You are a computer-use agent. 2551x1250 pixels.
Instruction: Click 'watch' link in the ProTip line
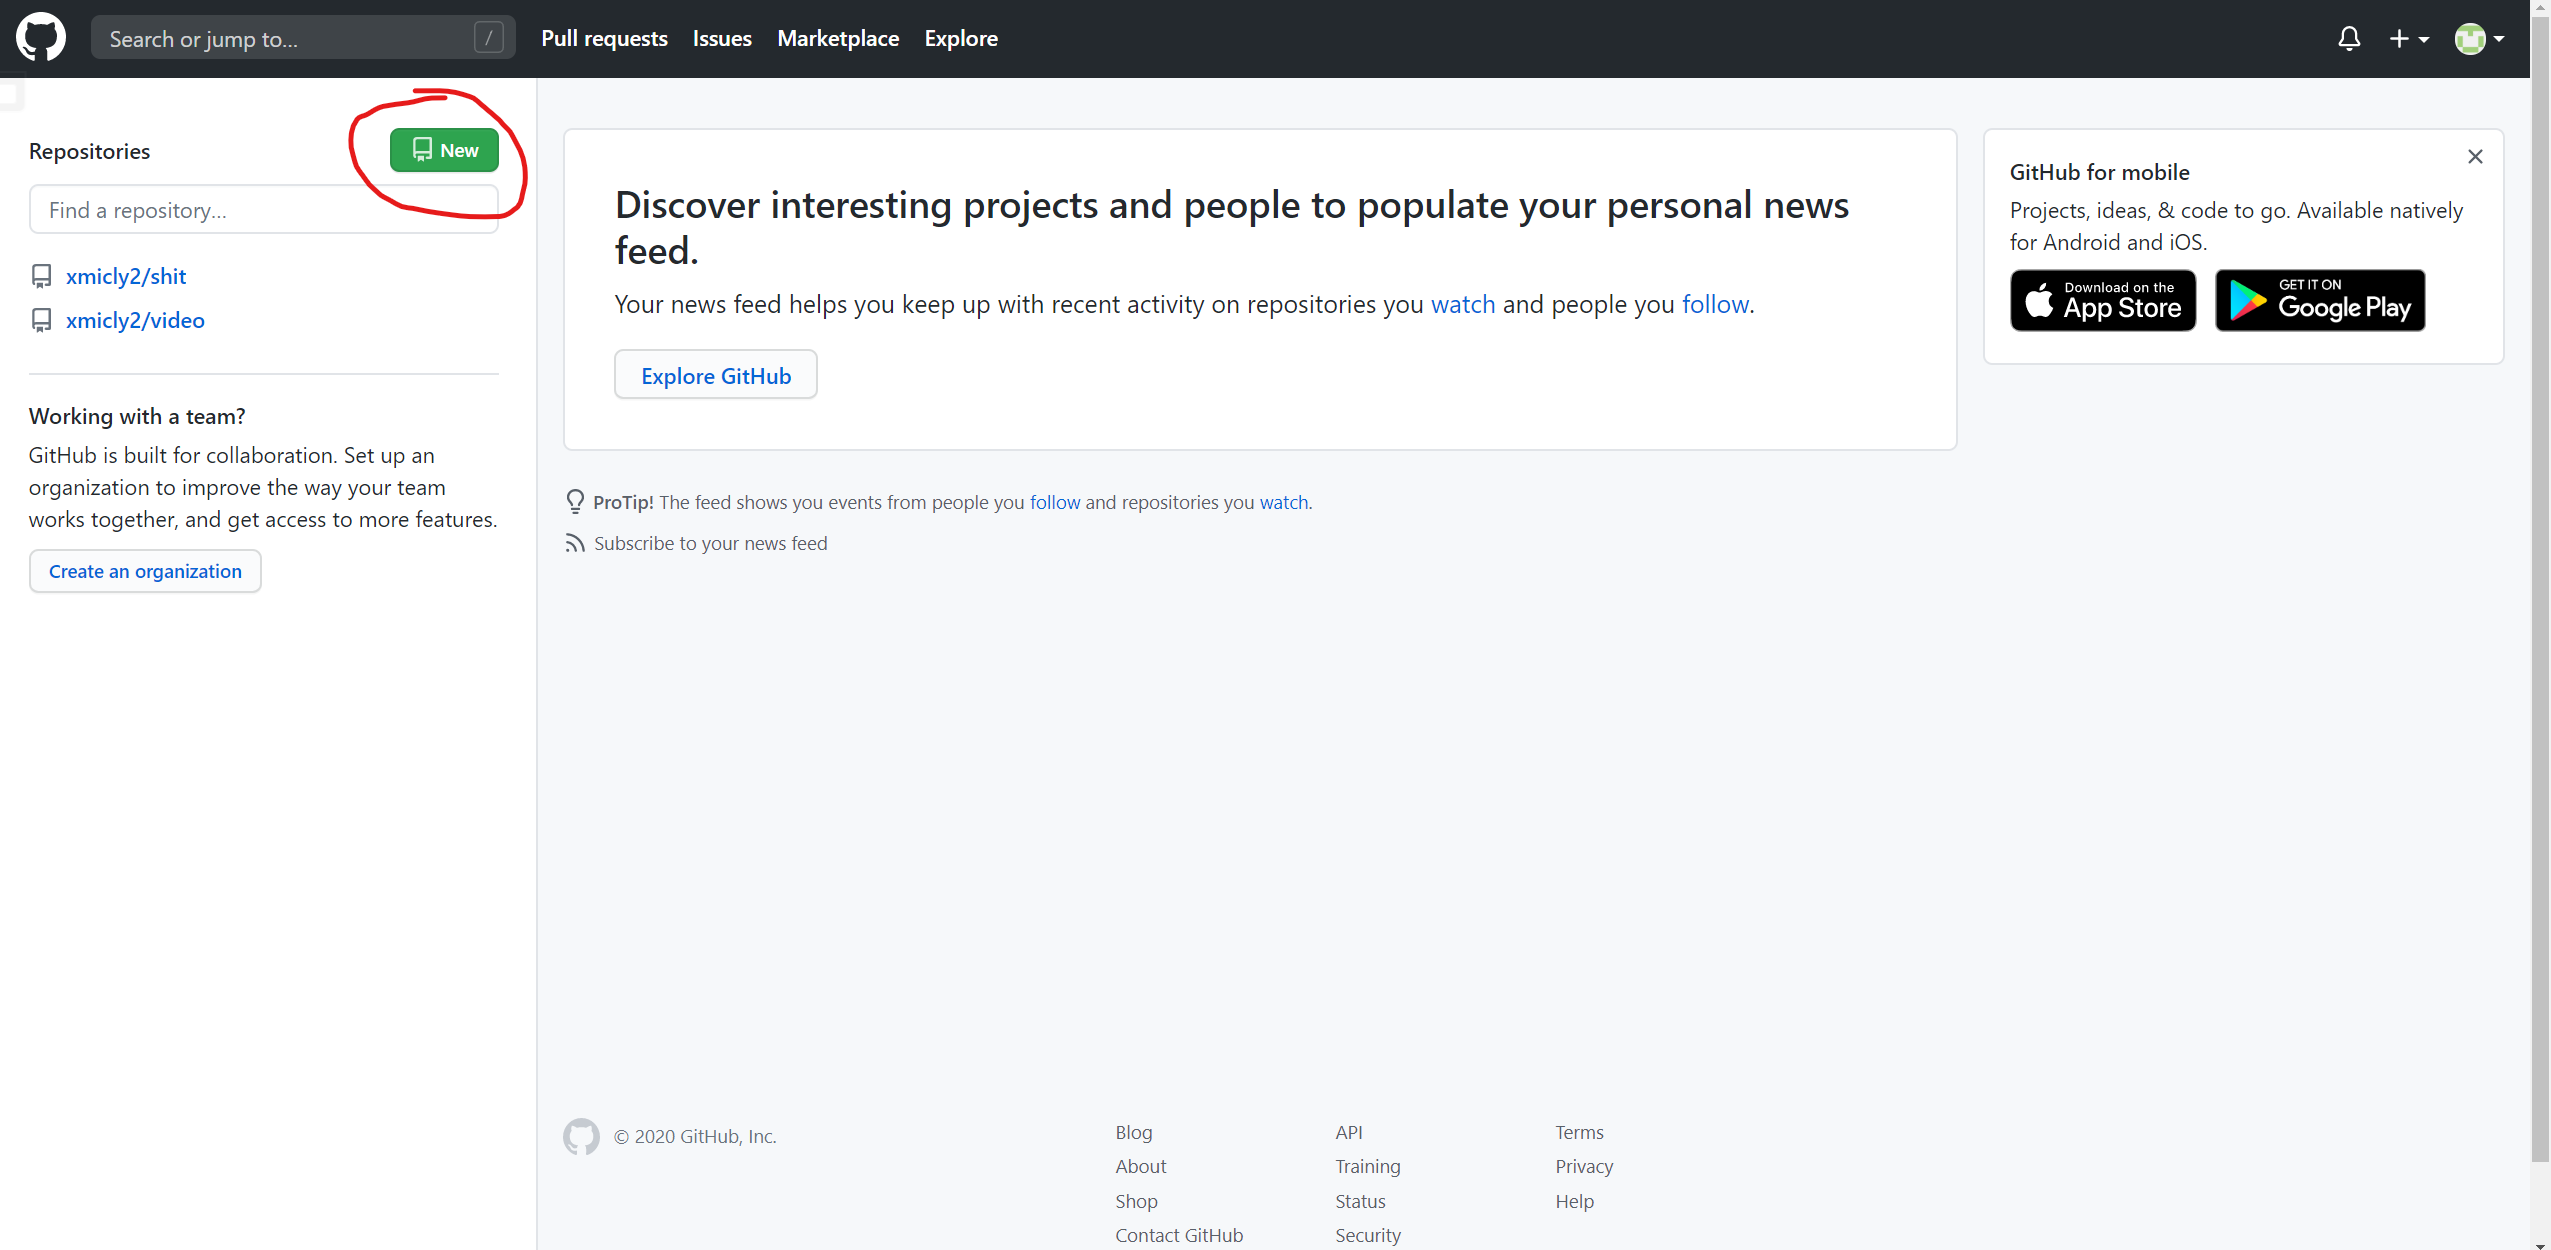1284,502
